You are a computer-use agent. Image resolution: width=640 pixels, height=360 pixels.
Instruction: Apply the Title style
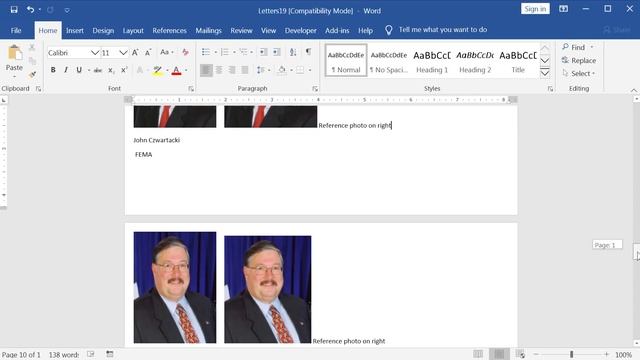point(518,60)
